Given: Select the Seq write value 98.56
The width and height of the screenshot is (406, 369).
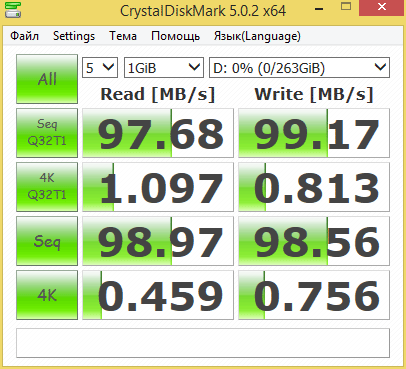Looking at the screenshot, I should (314, 241).
